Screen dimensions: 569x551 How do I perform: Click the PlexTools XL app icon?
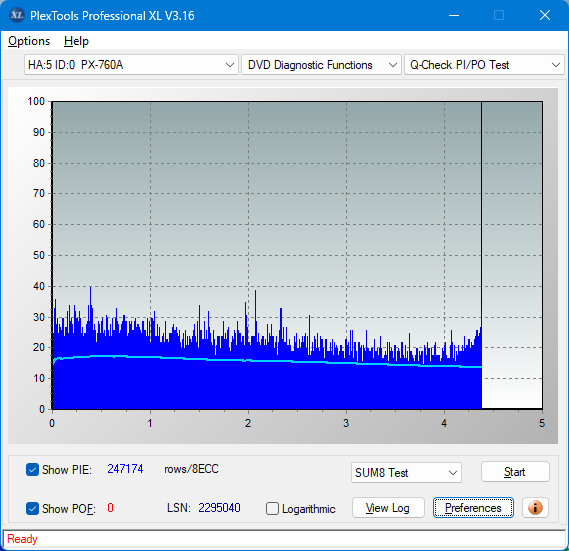[17, 15]
